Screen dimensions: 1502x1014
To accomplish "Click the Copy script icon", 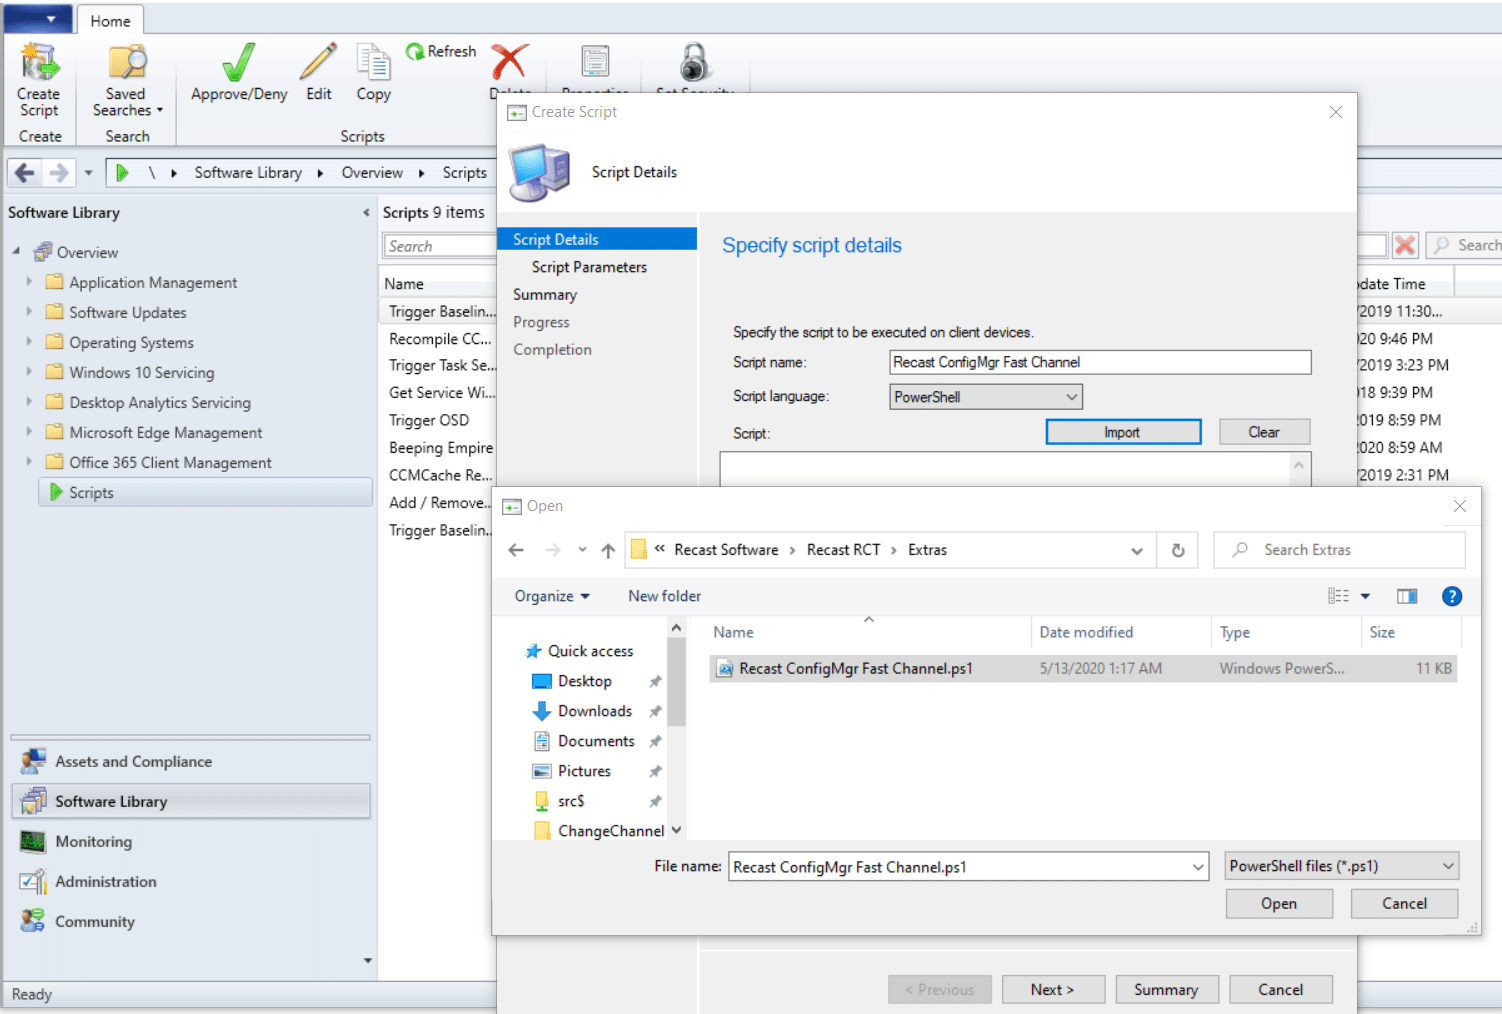I will (373, 63).
